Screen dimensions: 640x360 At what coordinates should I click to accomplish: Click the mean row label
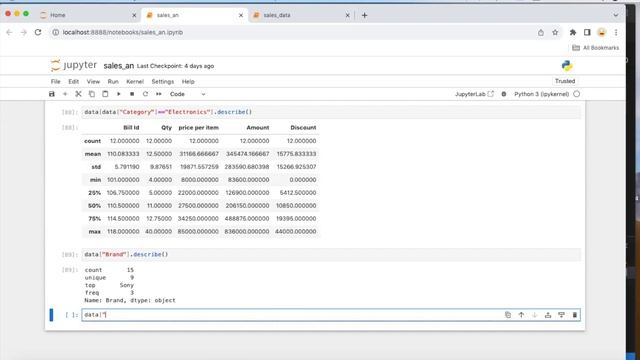93,154
